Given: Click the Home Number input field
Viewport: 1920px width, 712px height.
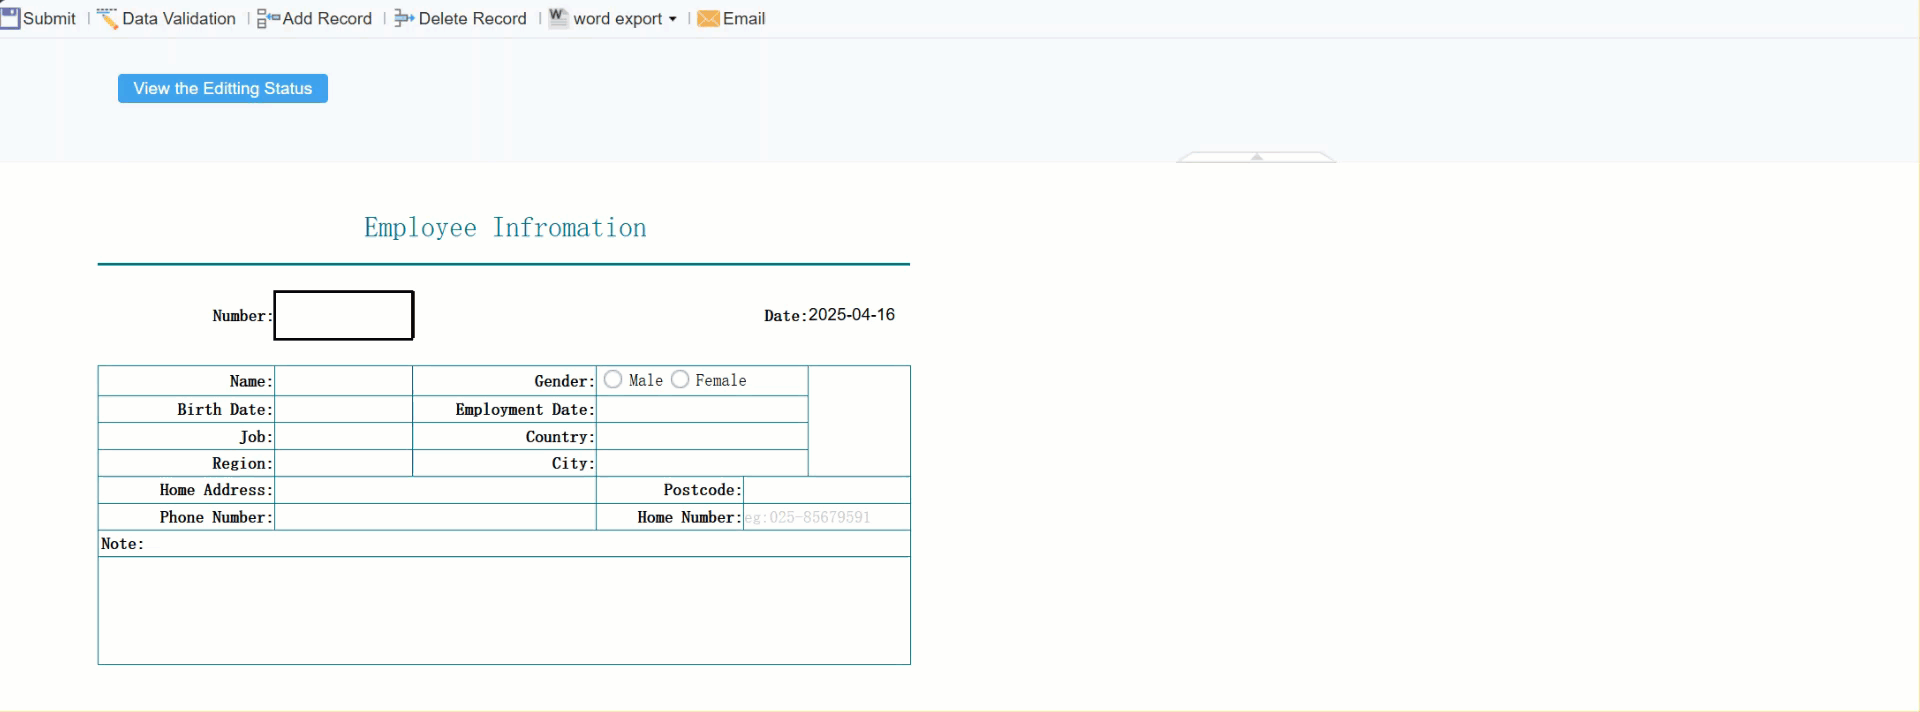Looking at the screenshot, I should pos(827,517).
